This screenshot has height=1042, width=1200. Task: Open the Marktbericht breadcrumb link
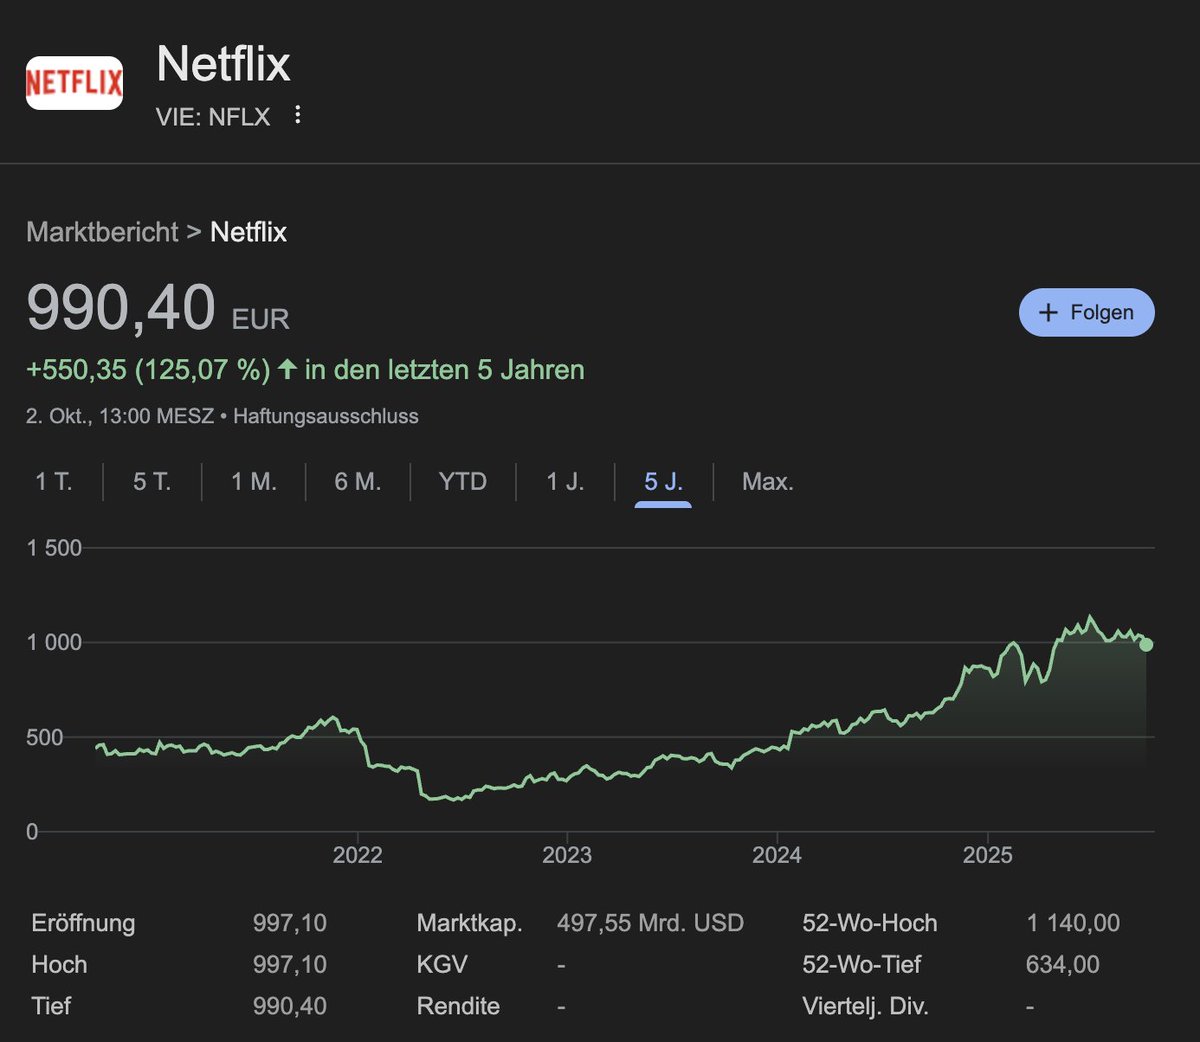pyautogui.click(x=102, y=232)
